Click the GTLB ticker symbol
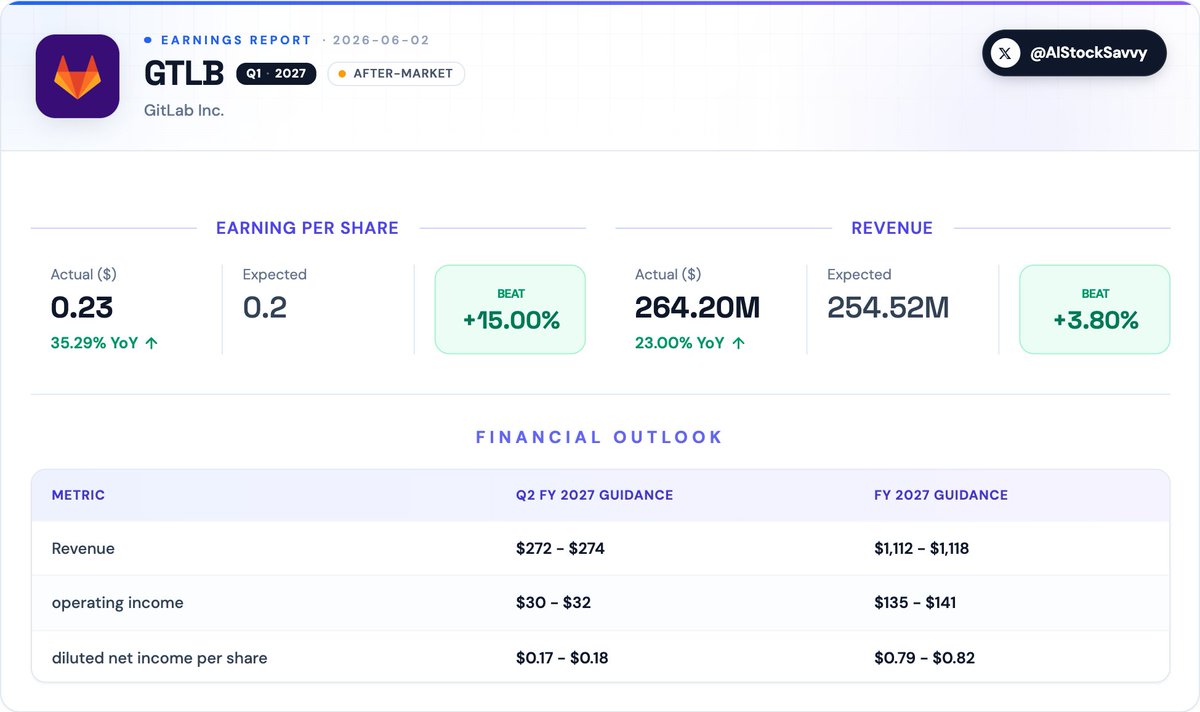1200x712 pixels. tap(184, 73)
